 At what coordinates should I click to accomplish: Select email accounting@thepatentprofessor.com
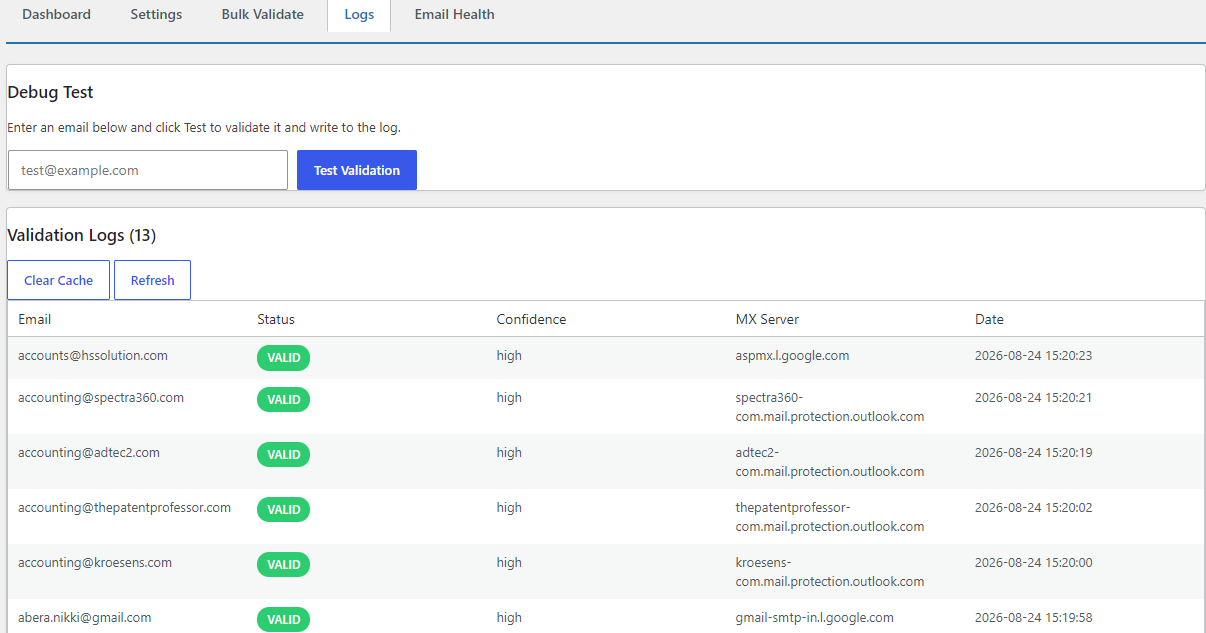point(124,507)
